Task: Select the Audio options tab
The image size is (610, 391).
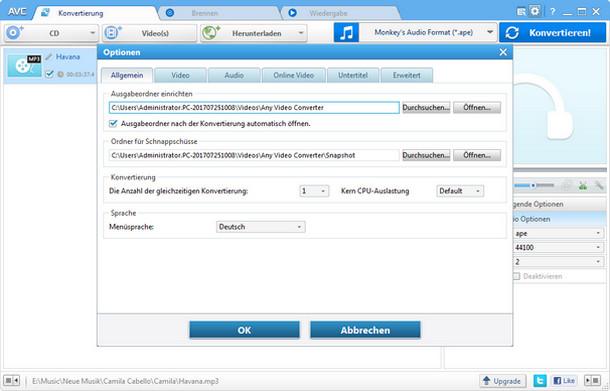Action: click(x=234, y=75)
